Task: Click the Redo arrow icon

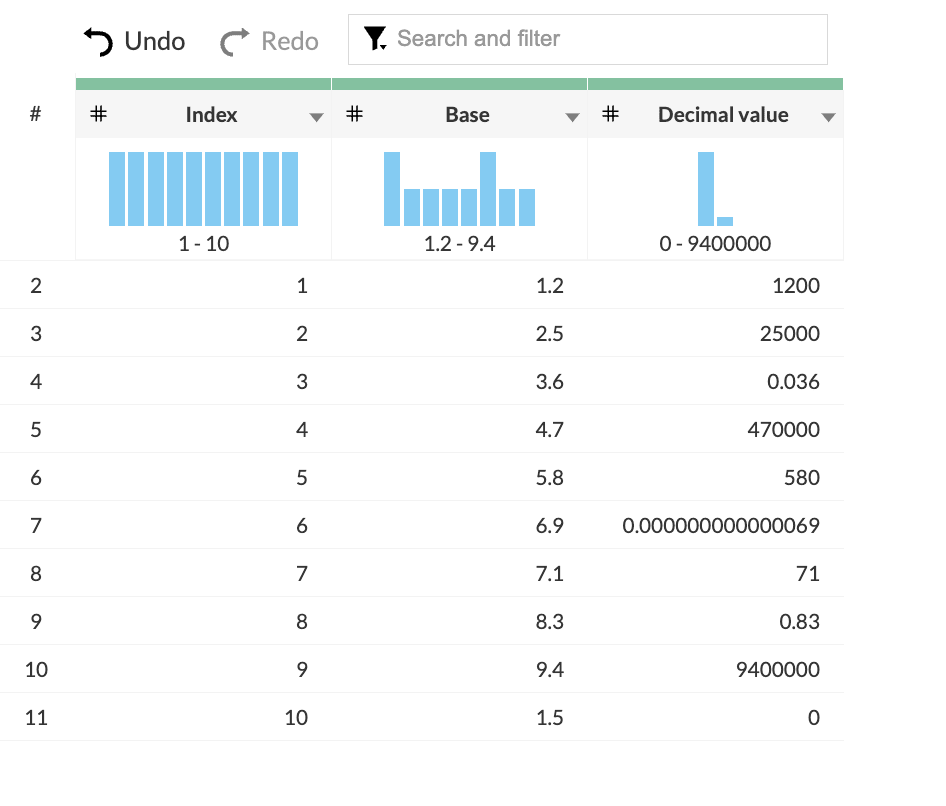Action: tap(235, 41)
